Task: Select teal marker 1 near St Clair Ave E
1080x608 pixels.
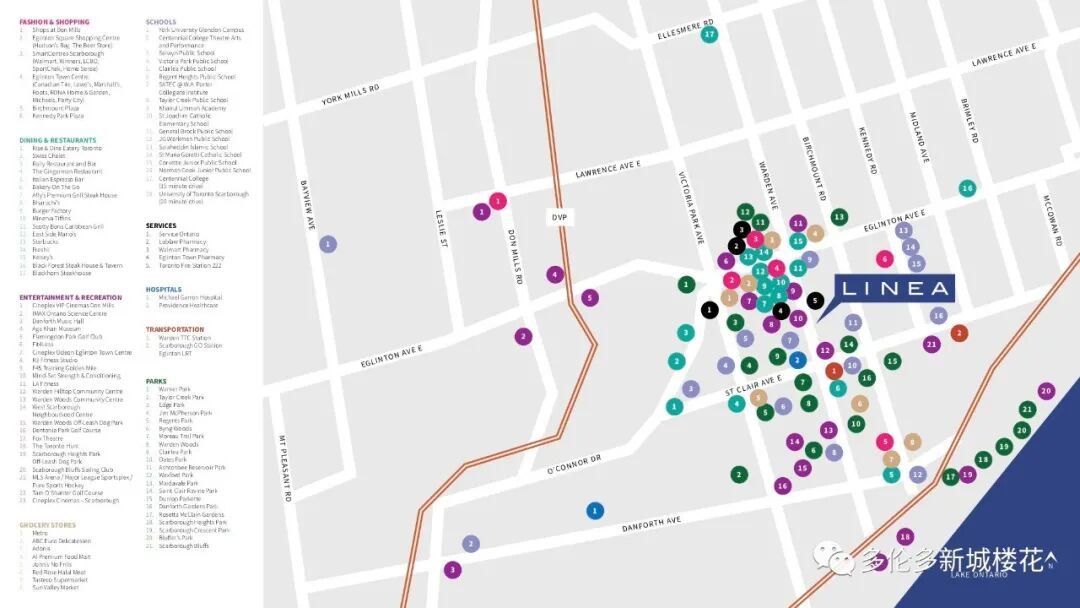Action: [674, 407]
